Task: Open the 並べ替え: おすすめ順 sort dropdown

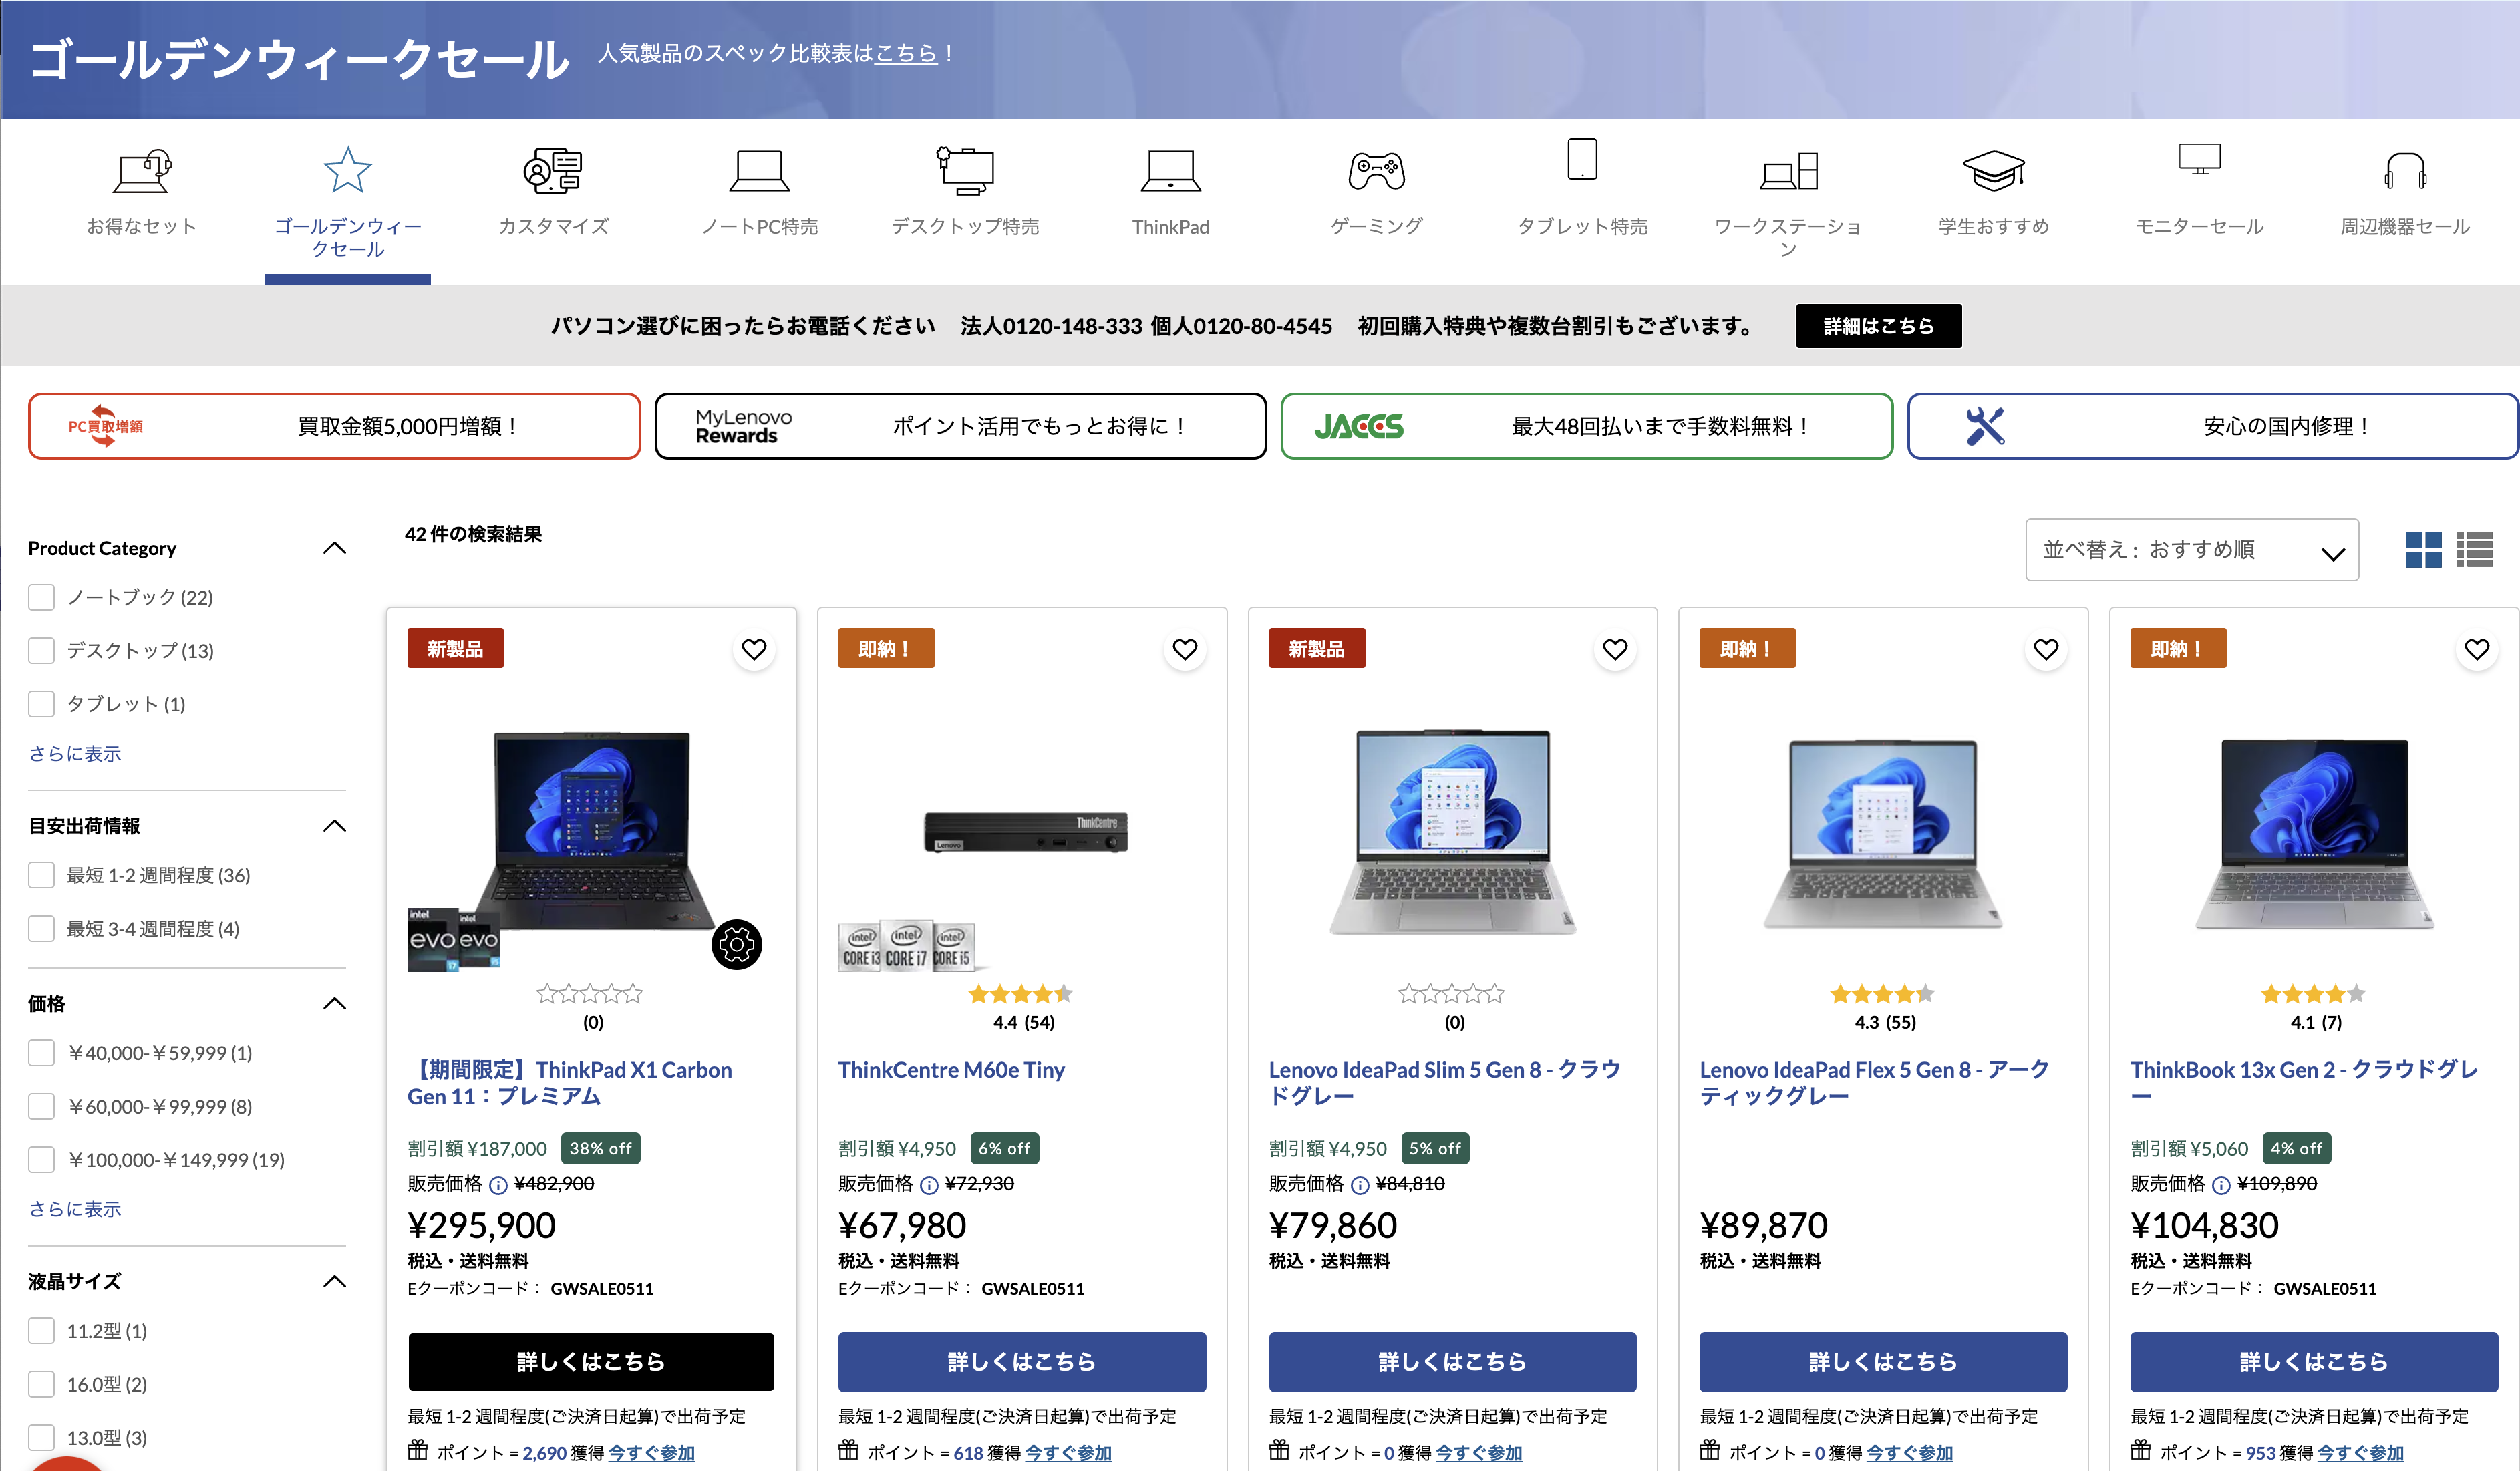Action: [2191, 549]
